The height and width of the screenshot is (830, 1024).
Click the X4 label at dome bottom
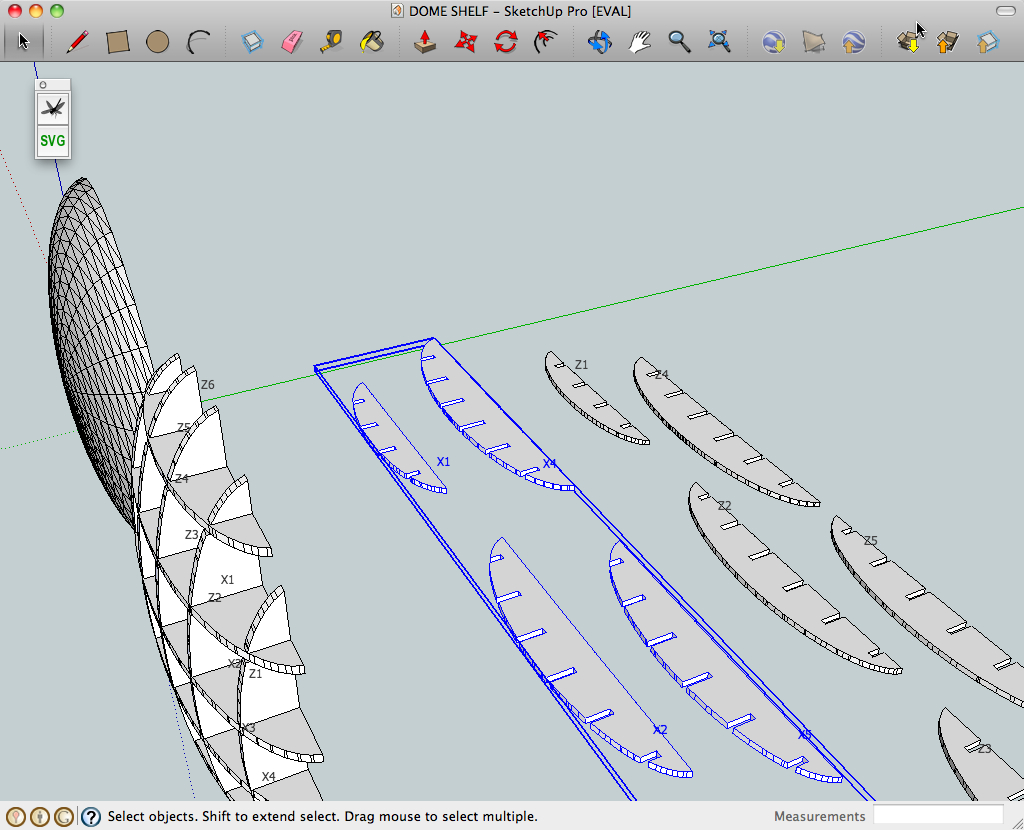[268, 776]
